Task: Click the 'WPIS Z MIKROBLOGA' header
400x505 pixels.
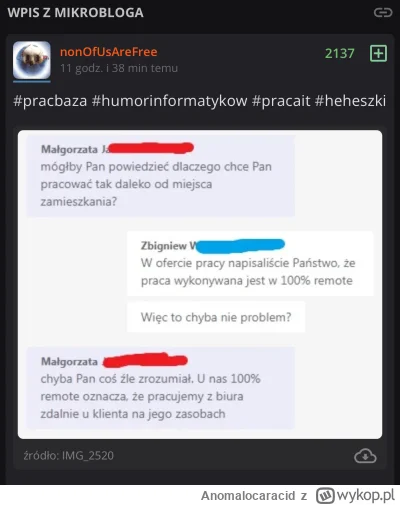Action: pyautogui.click(x=76, y=13)
